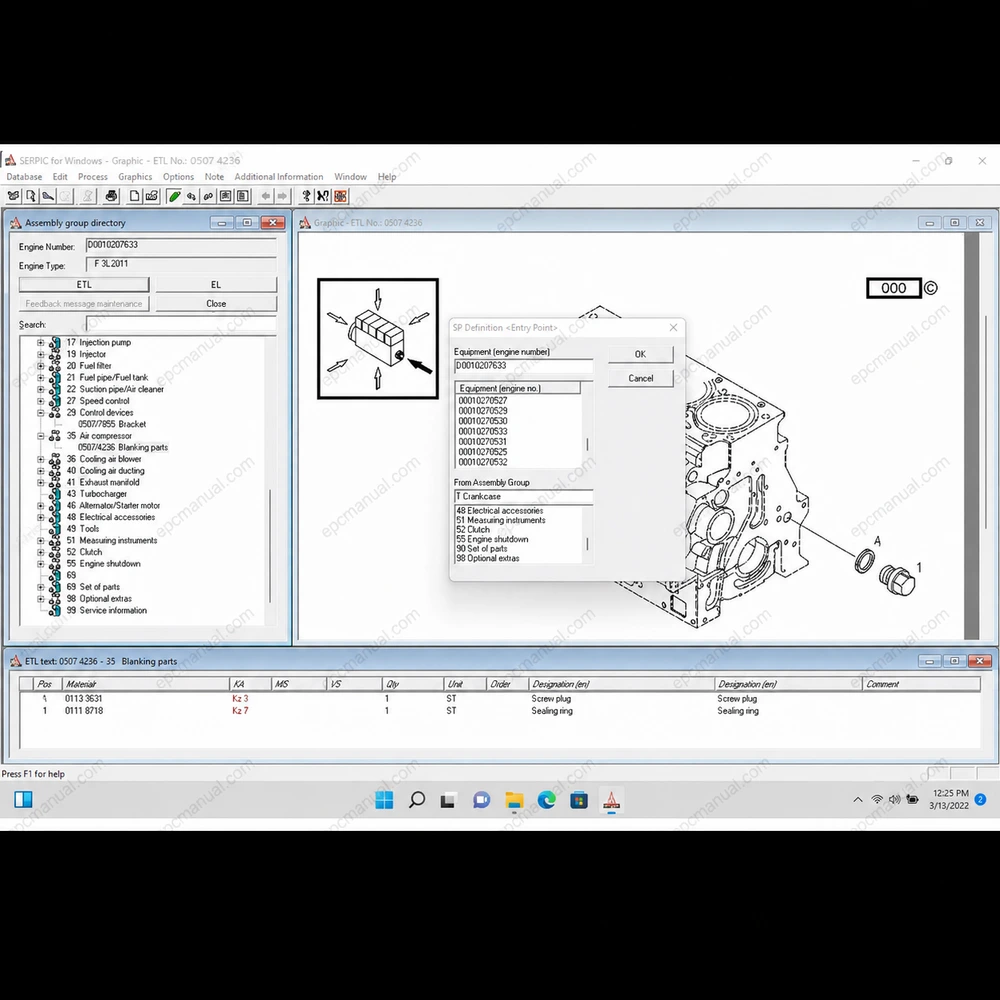Open the Process menu
The image size is (1000, 1000).
92,177
